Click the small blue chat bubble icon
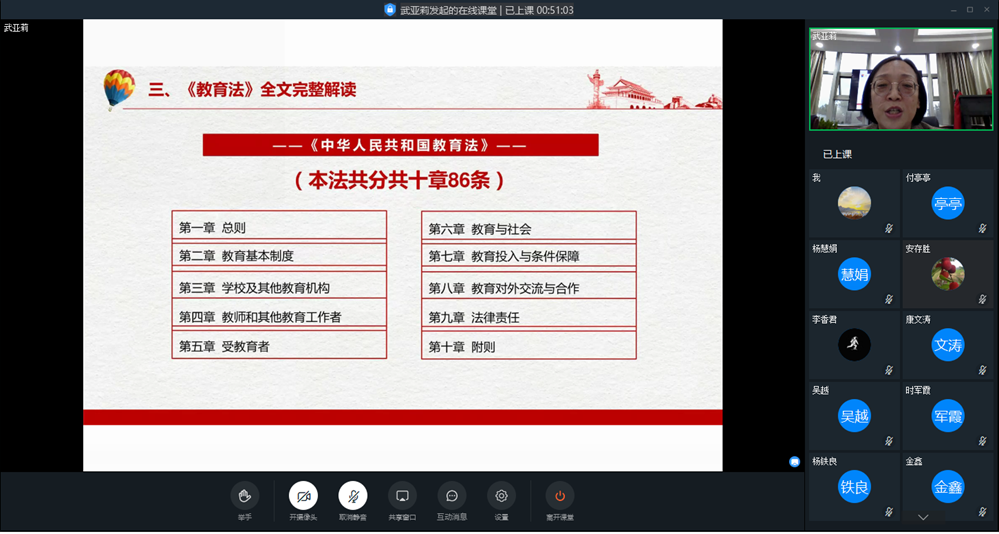This screenshot has height=534, width=999. click(794, 462)
